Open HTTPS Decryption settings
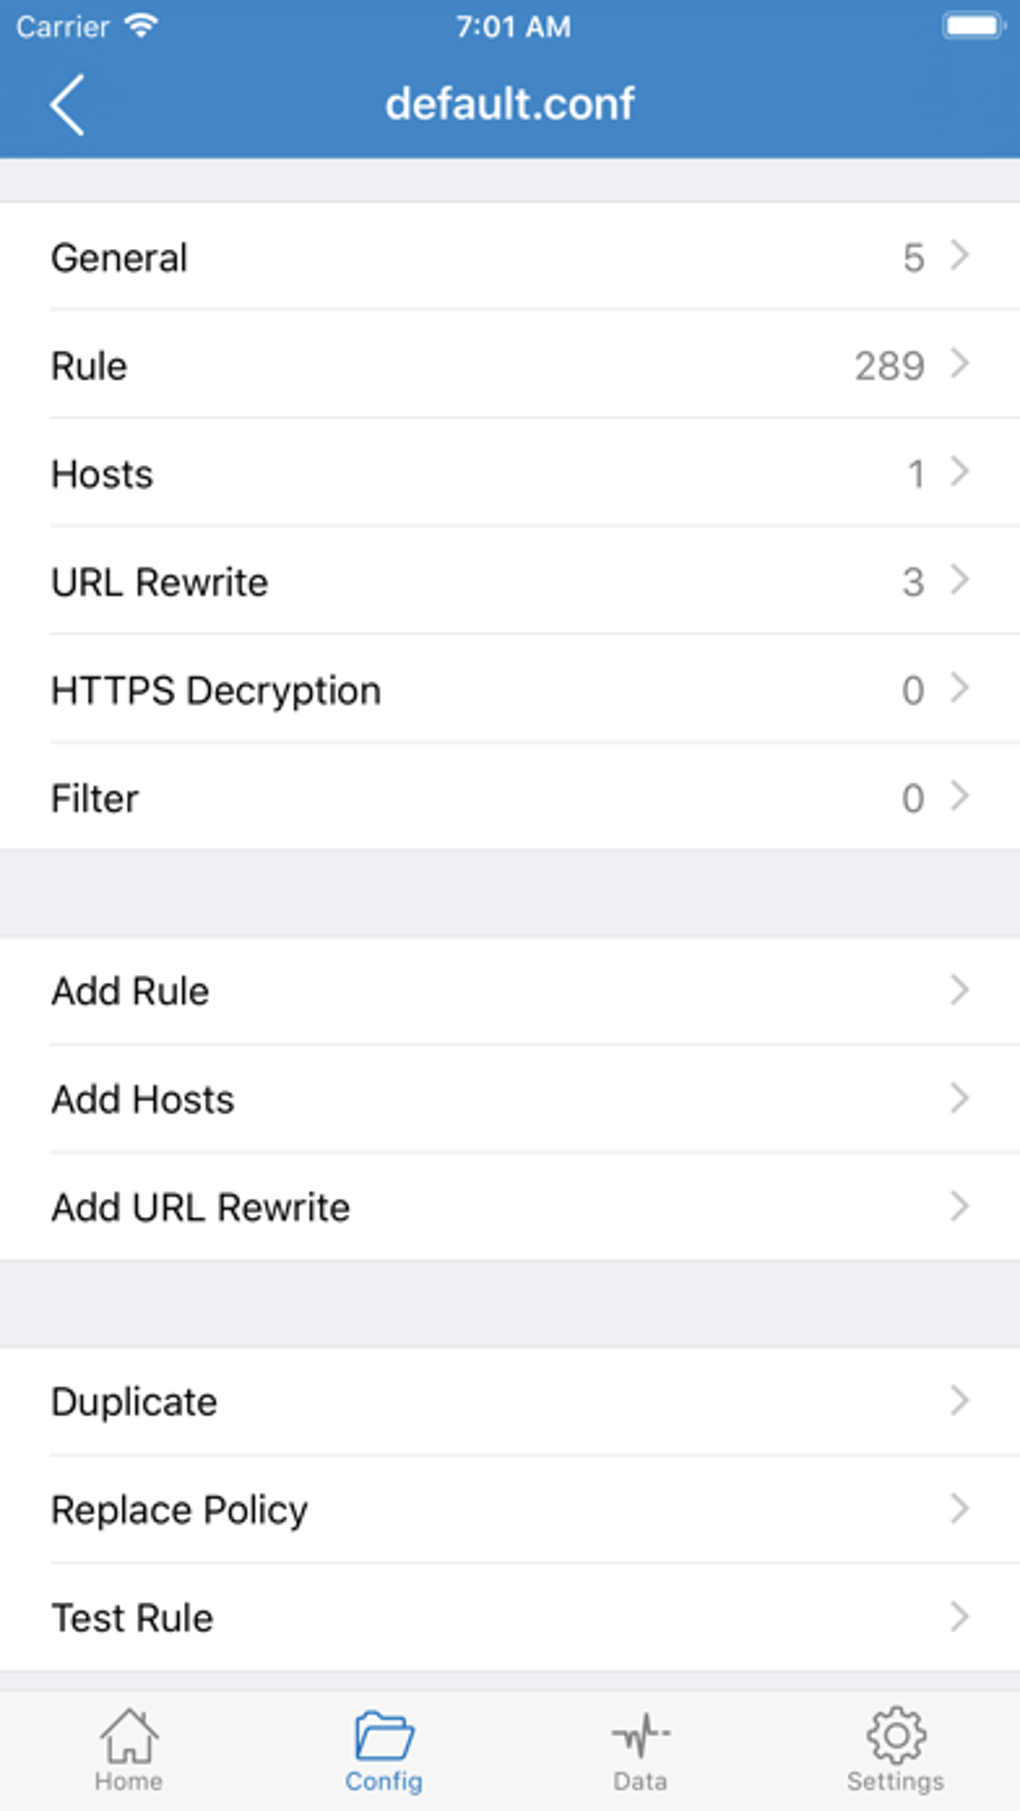Image resolution: width=1020 pixels, height=1811 pixels. coord(510,690)
